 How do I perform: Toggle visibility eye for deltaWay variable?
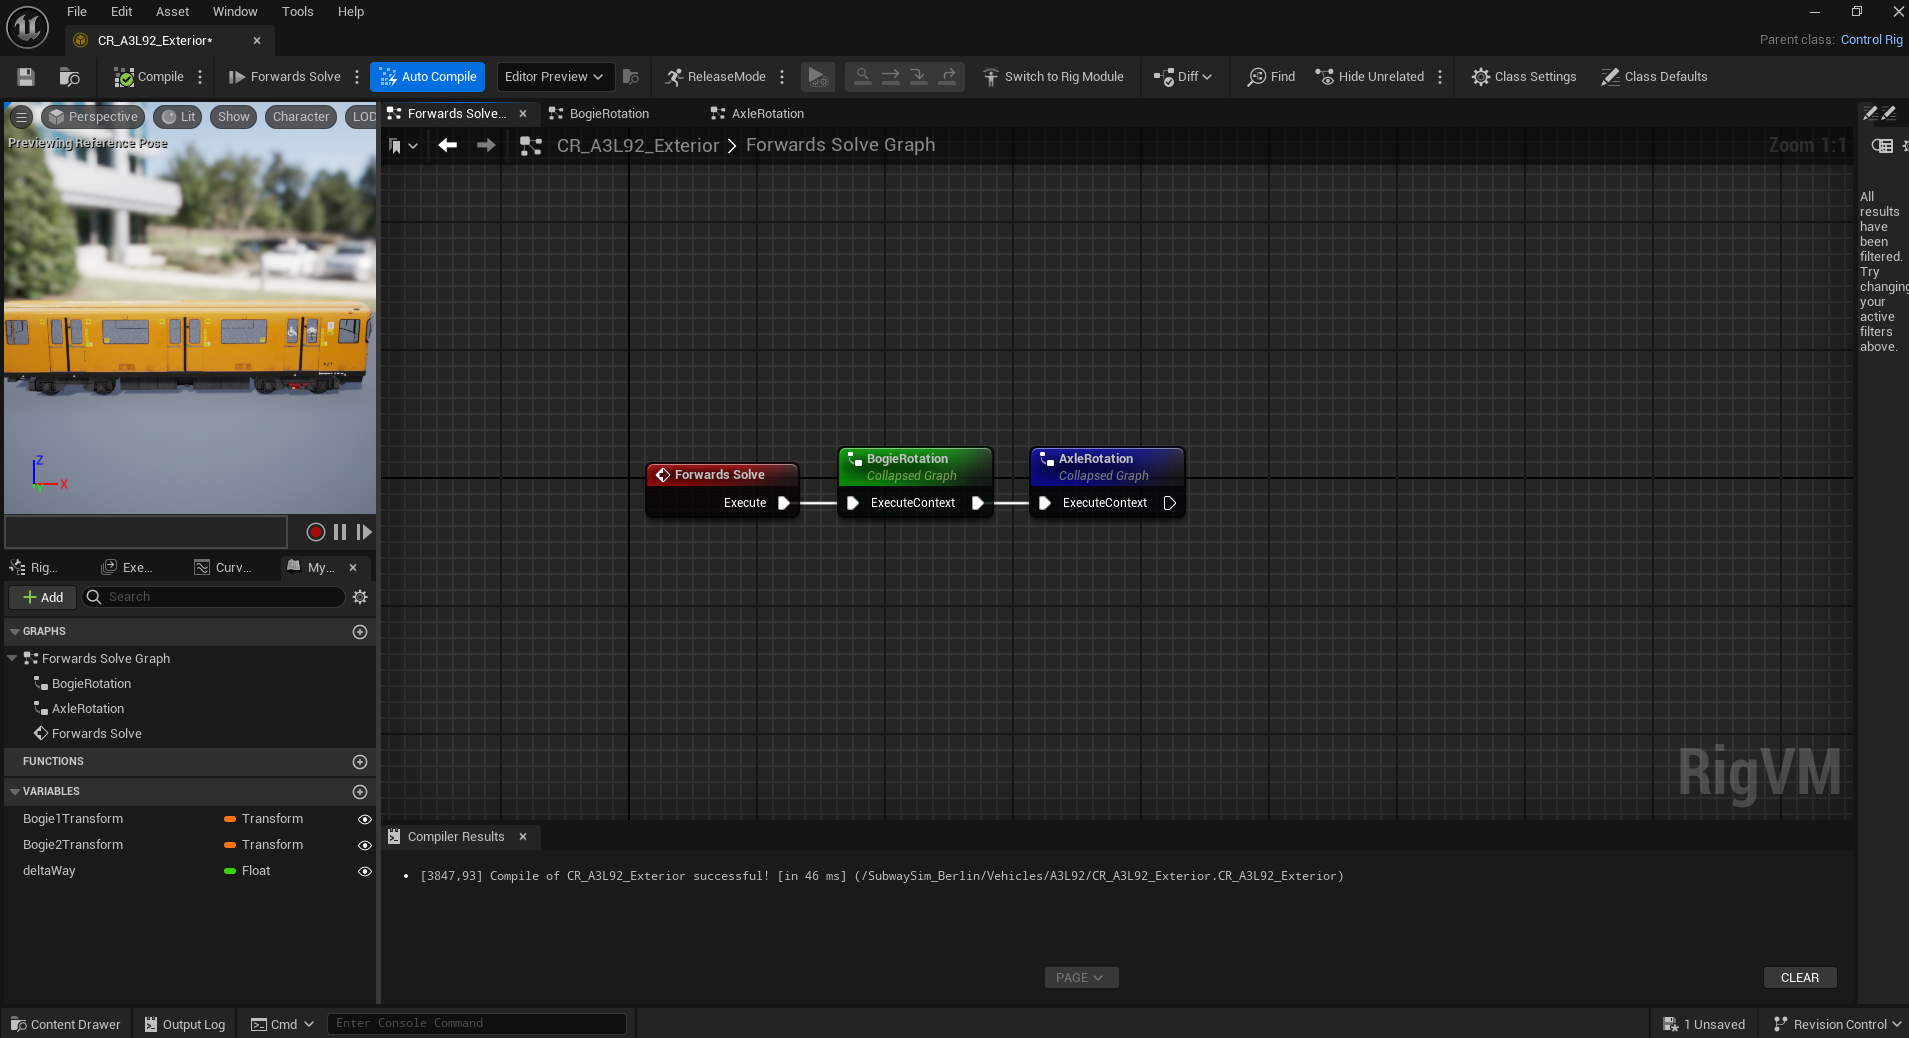click(x=365, y=871)
